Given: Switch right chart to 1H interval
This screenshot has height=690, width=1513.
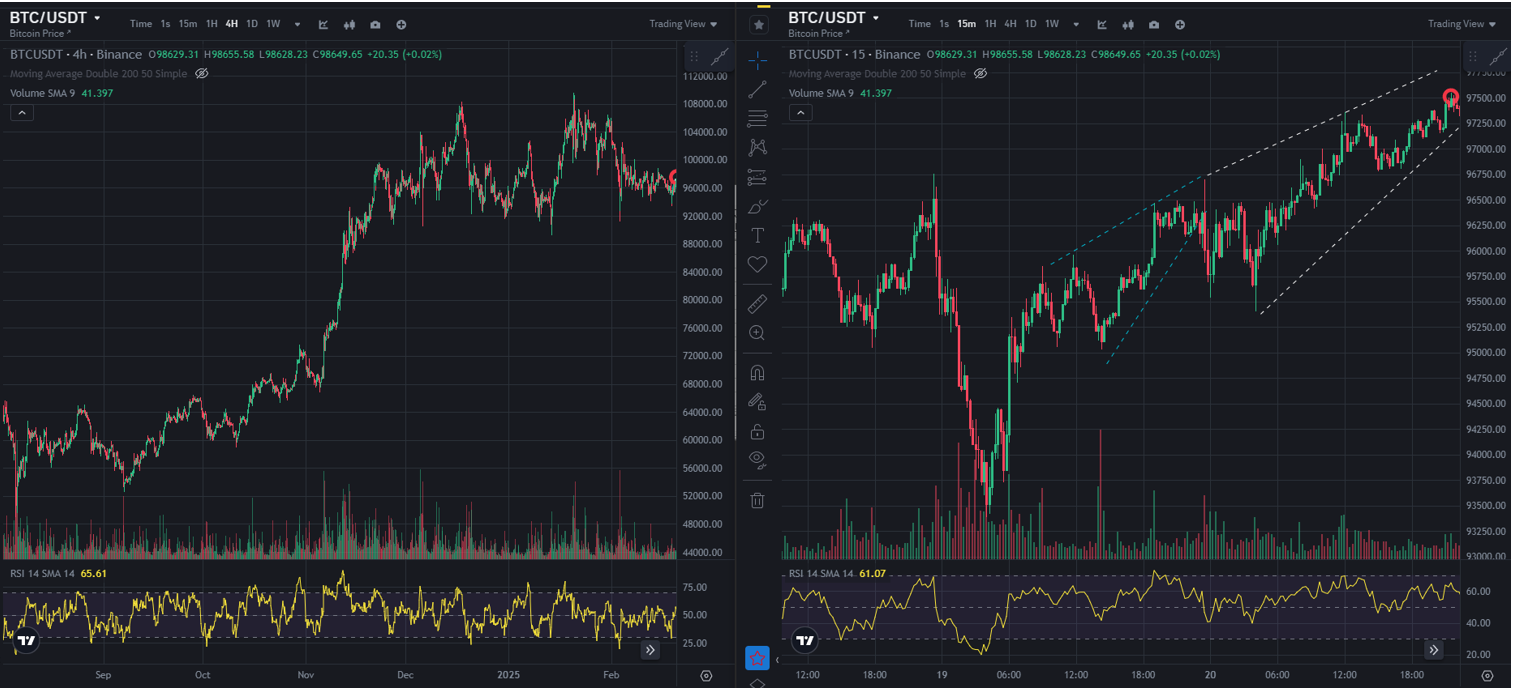Looking at the screenshot, I should [990, 24].
